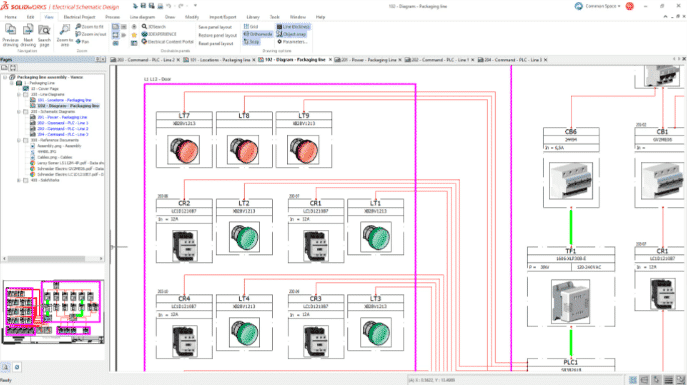Close the 101 - Locations document tab
This screenshot has width=687, height=385.
click(254, 60)
